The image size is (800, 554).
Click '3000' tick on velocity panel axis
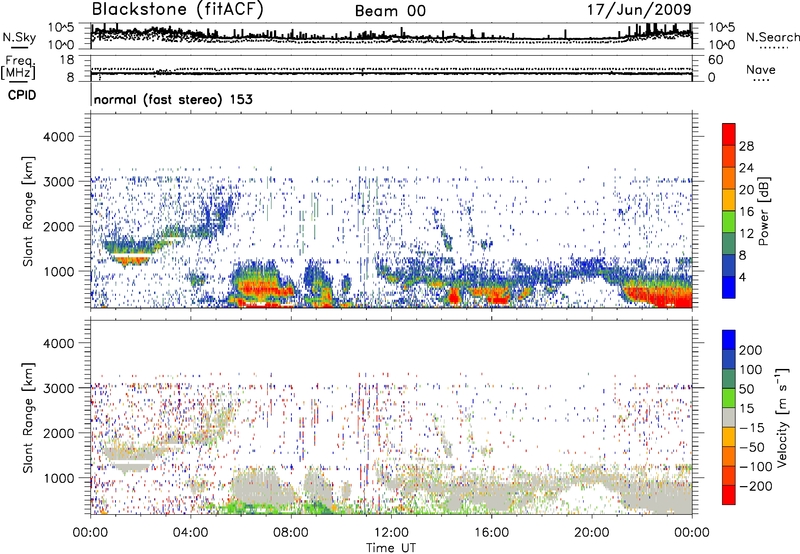[58, 388]
